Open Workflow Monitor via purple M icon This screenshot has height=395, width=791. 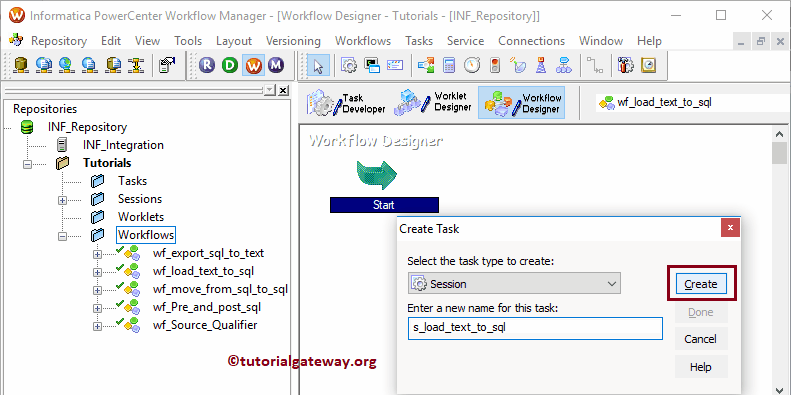276,65
